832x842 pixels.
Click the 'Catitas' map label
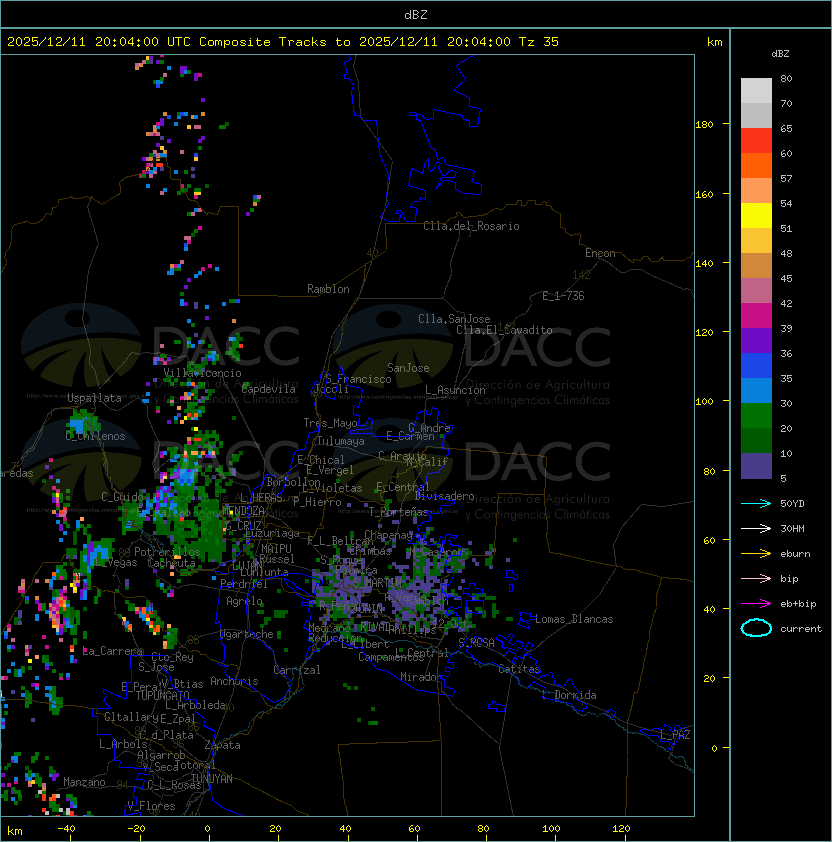[519, 669]
